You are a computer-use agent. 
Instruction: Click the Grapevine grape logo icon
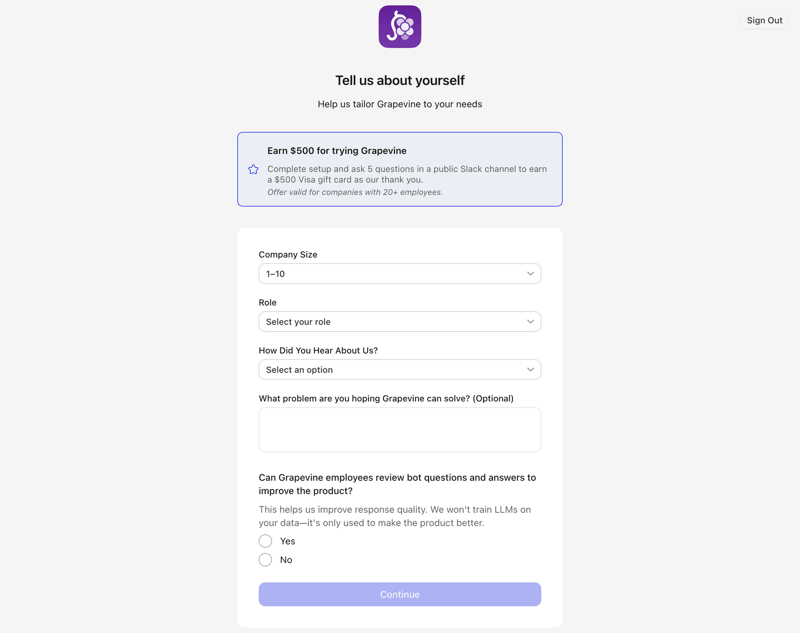point(399,27)
